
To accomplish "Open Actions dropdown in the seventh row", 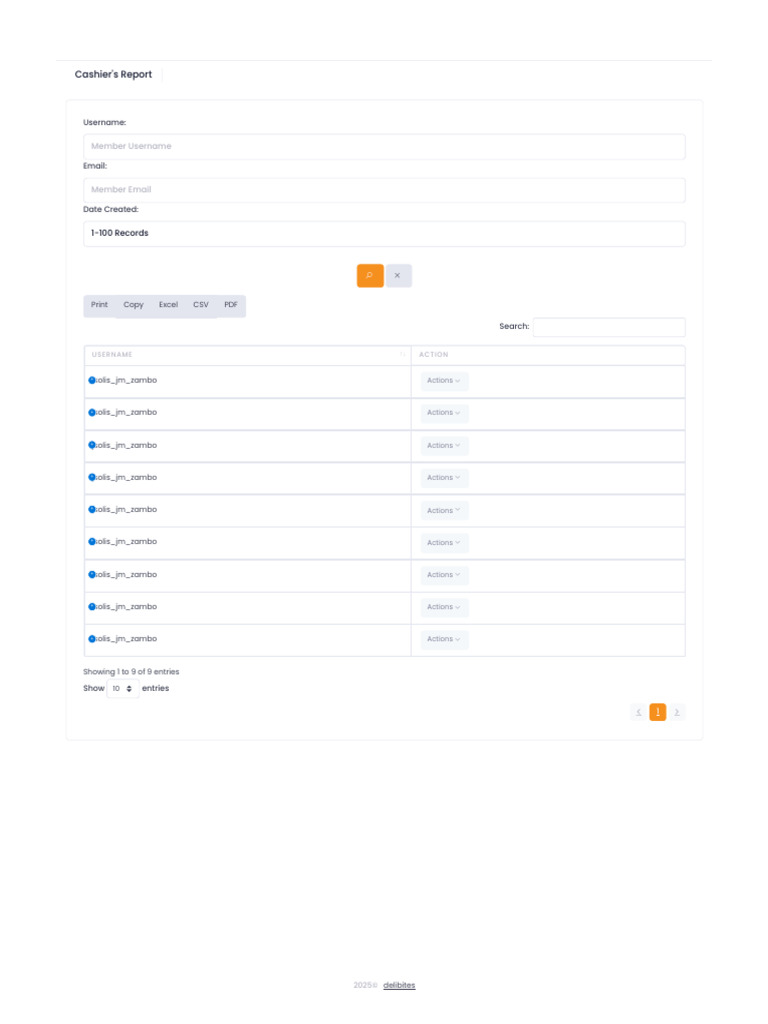I will 444,575.
